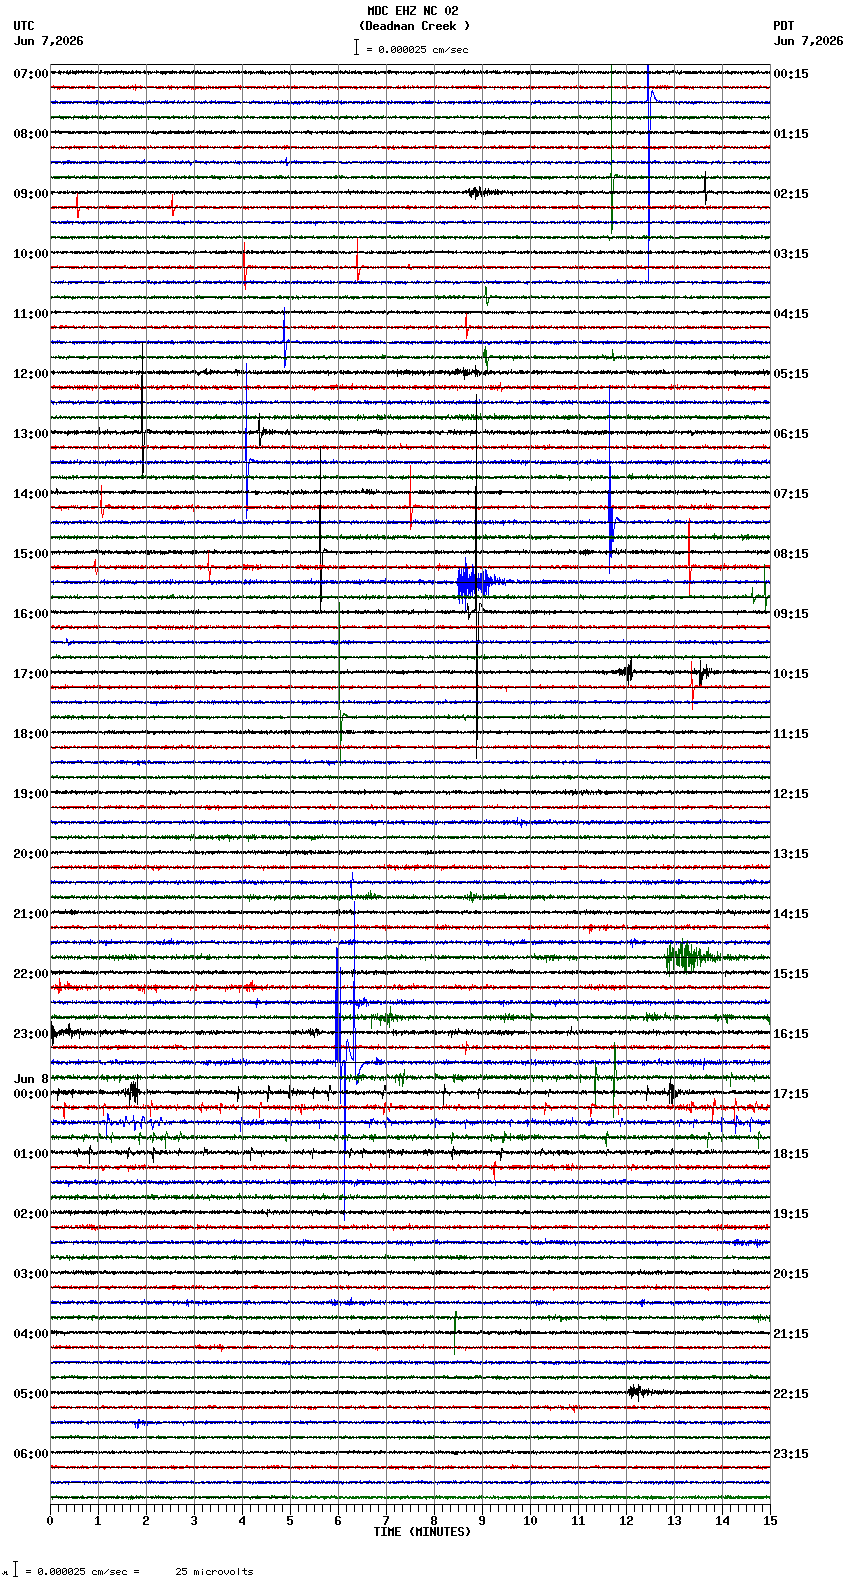Click the station title 'MDC EHZ NC 02'
The width and height of the screenshot is (850, 1584).
[x=412, y=11]
